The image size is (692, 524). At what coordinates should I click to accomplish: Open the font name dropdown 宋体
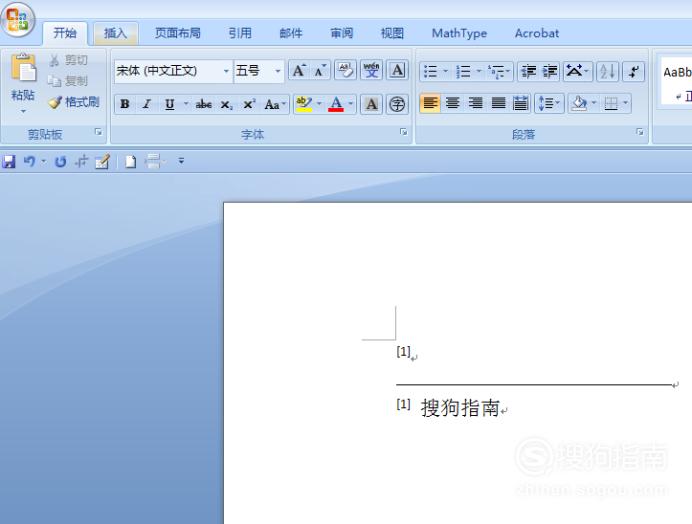[226, 71]
